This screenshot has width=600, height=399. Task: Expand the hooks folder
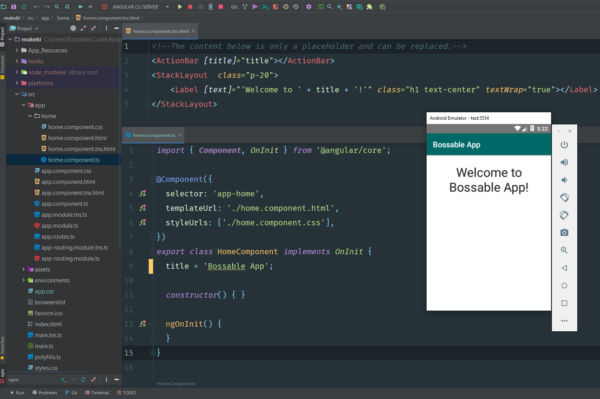17,61
